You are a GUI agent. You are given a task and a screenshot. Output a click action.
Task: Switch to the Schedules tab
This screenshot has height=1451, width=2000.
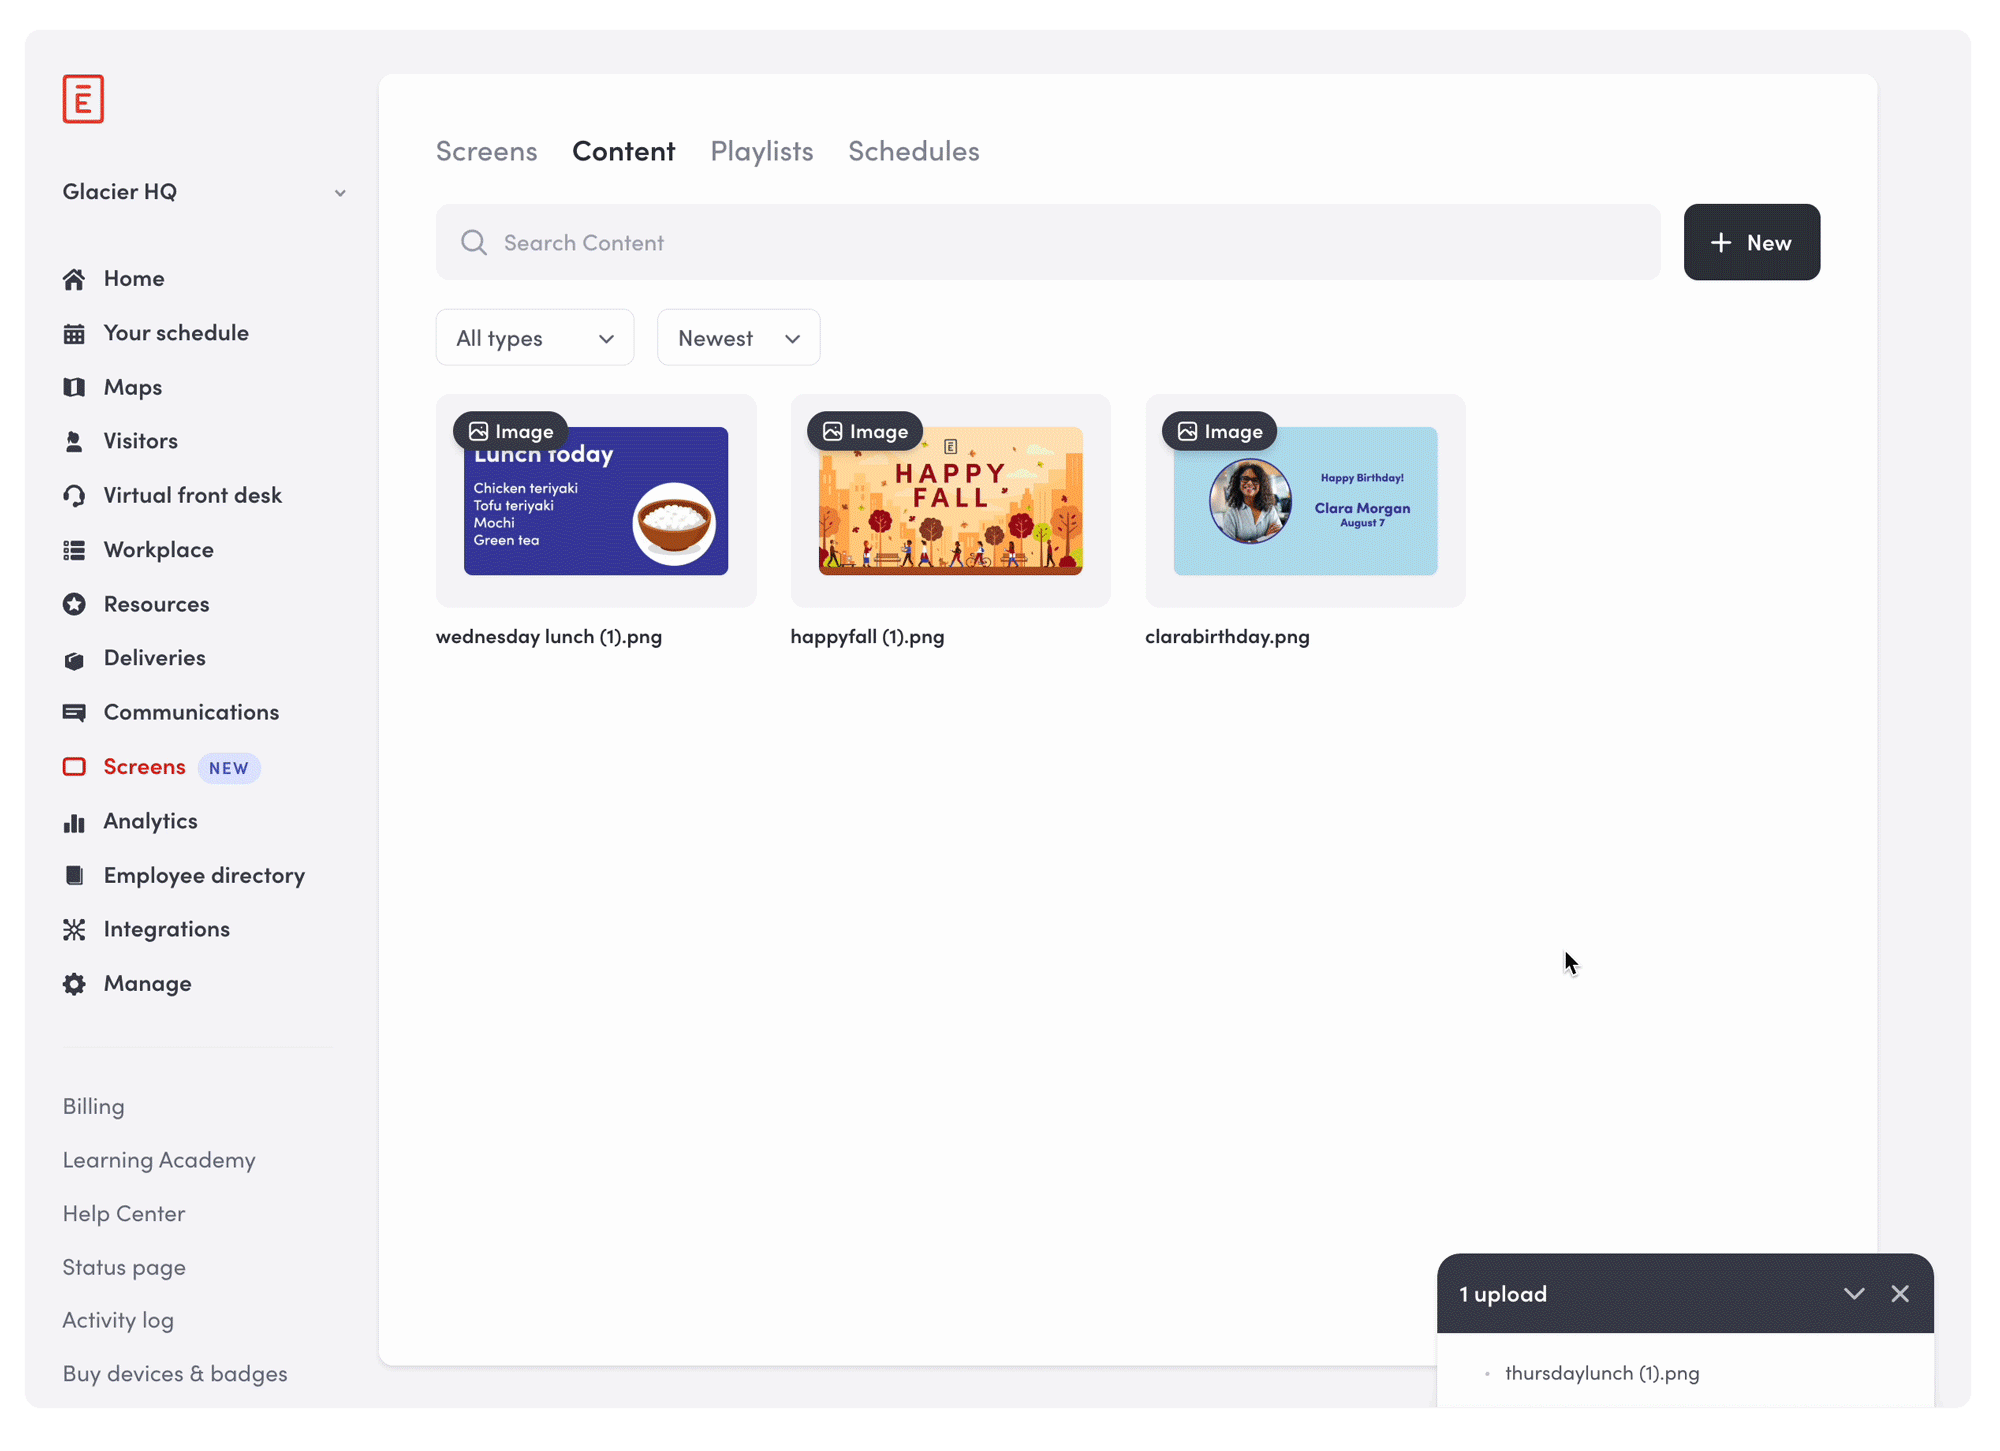914,151
